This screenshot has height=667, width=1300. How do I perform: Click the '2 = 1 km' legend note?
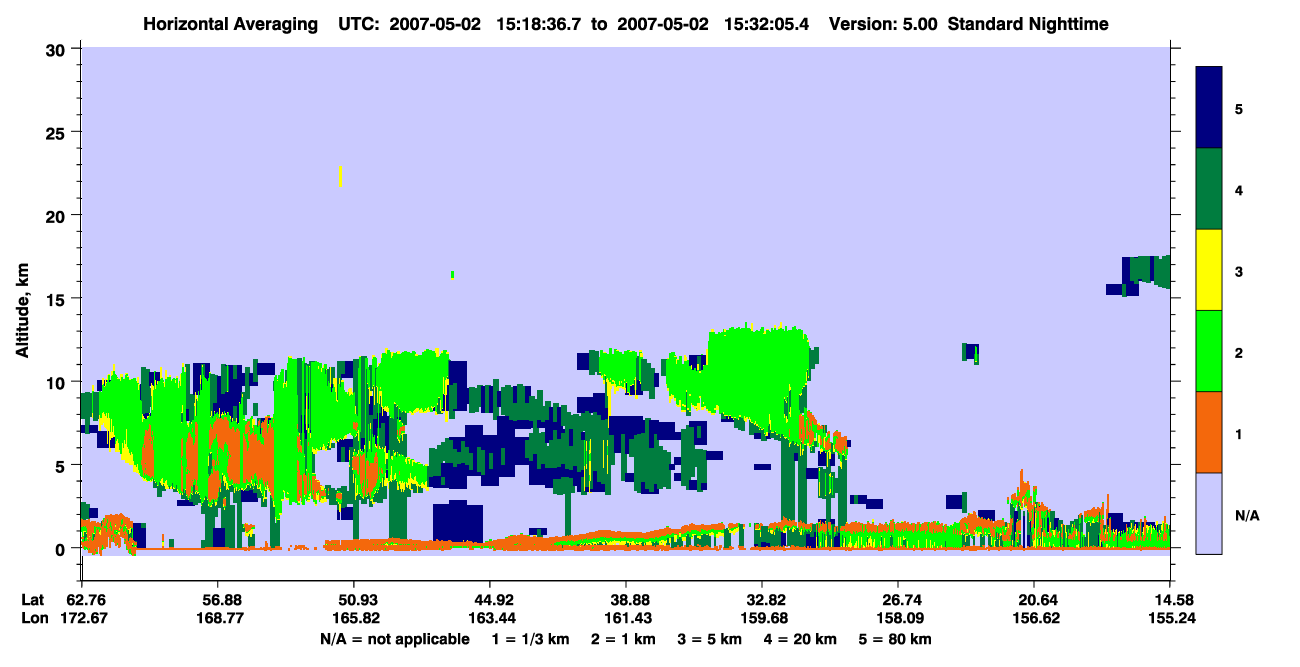(624, 639)
